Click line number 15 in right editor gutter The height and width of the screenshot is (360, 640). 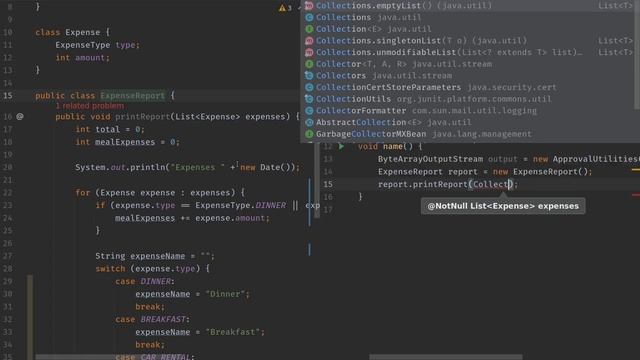[328, 184]
